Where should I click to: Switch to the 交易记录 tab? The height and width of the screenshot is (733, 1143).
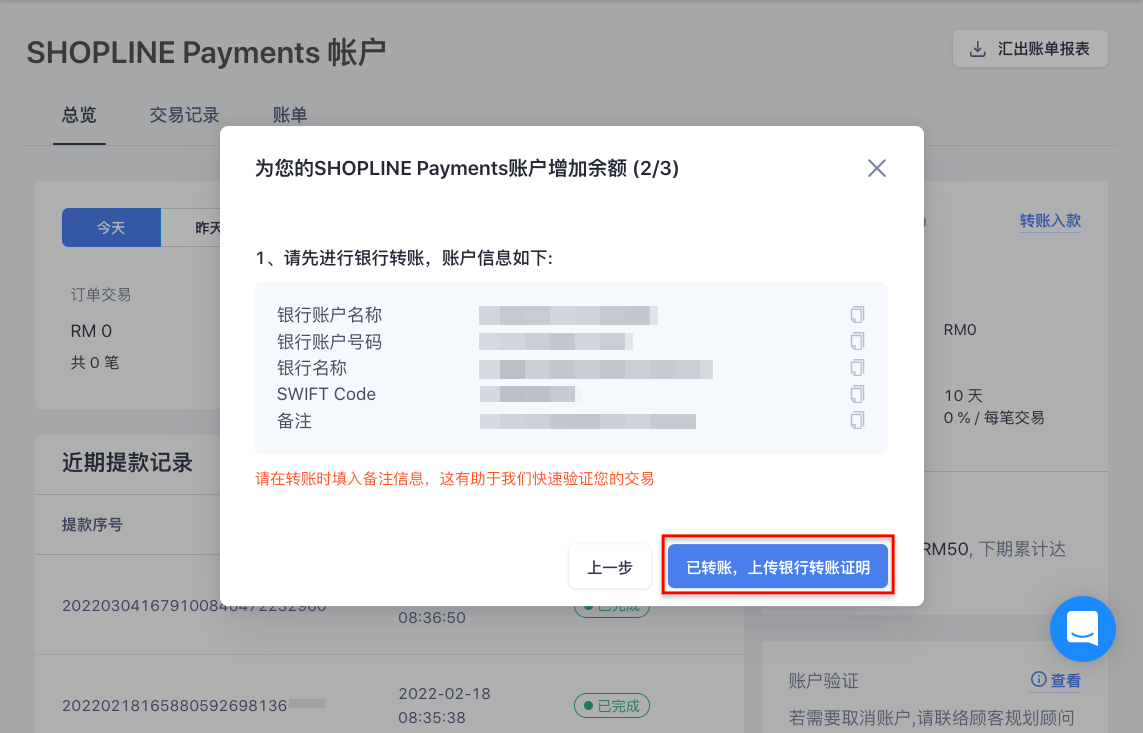184,115
